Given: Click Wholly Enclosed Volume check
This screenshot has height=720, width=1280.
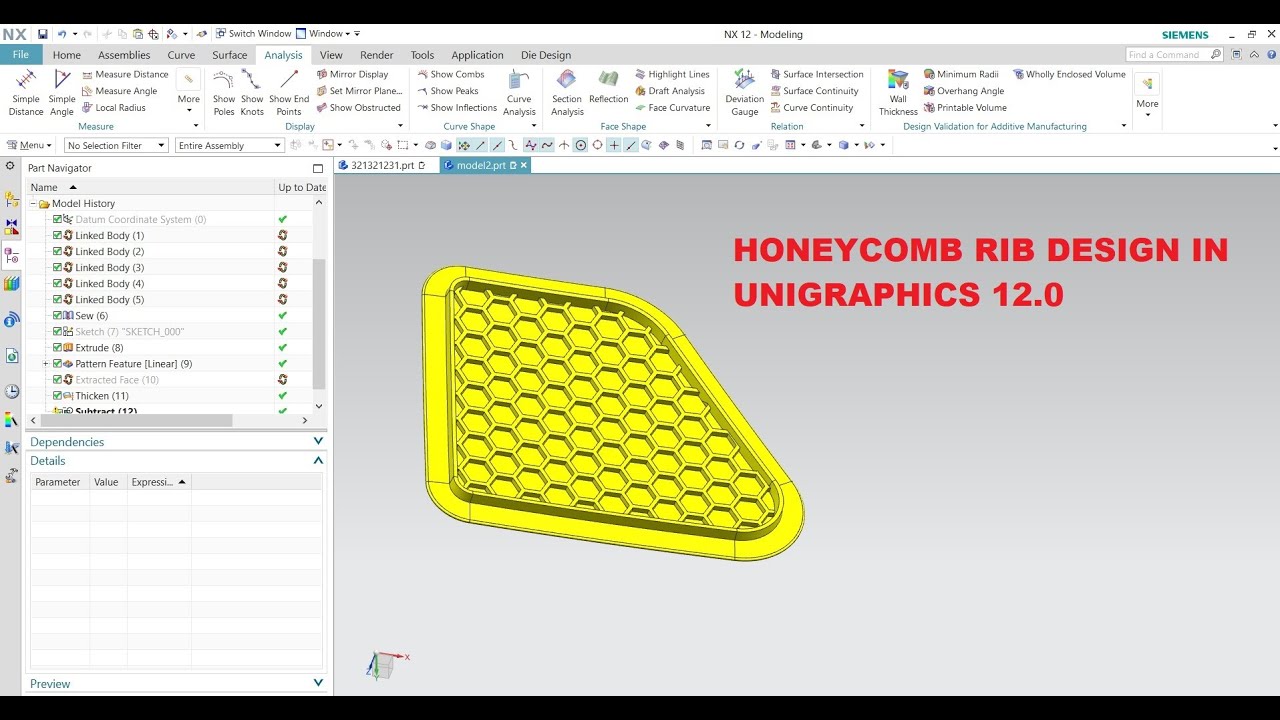Looking at the screenshot, I should pyautogui.click(x=1069, y=74).
